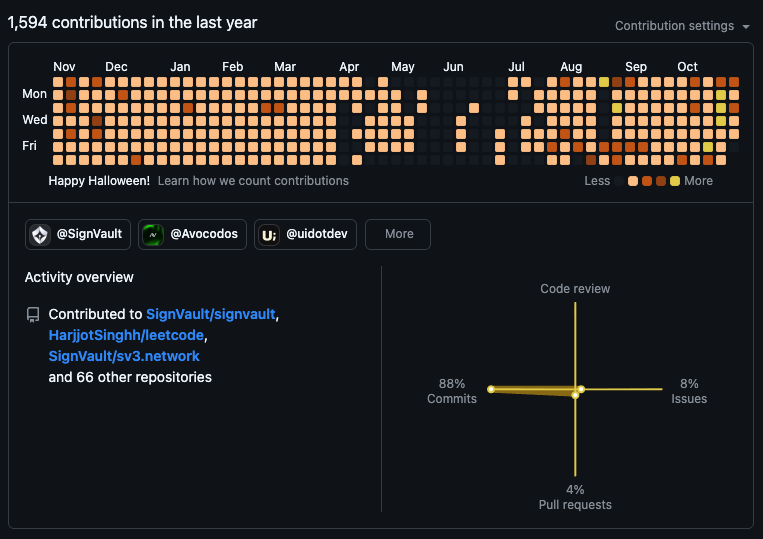Click the repository icon beside Contributed to
The image size is (763, 539).
click(33, 315)
